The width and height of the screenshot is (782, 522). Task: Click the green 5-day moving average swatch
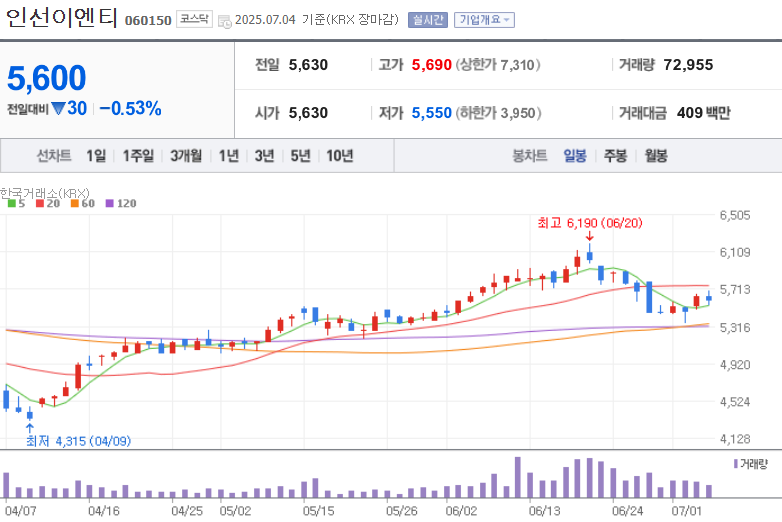click(x=11, y=203)
